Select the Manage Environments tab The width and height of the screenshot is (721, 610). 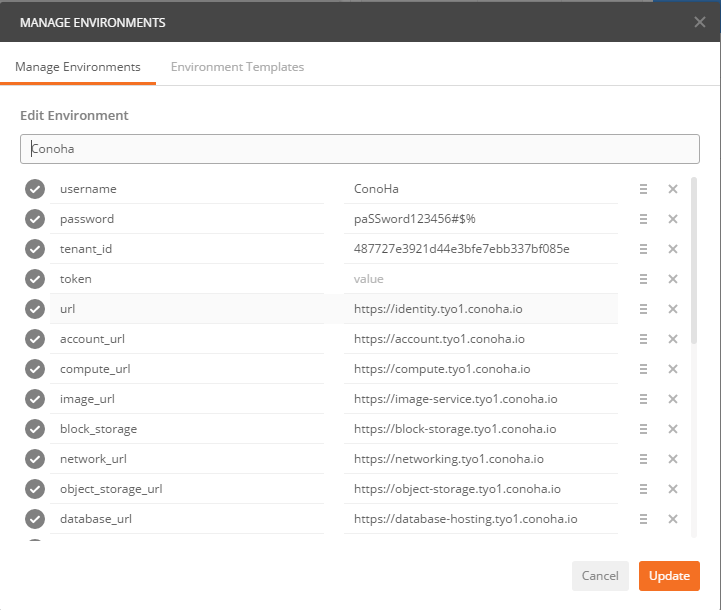[x=78, y=67]
